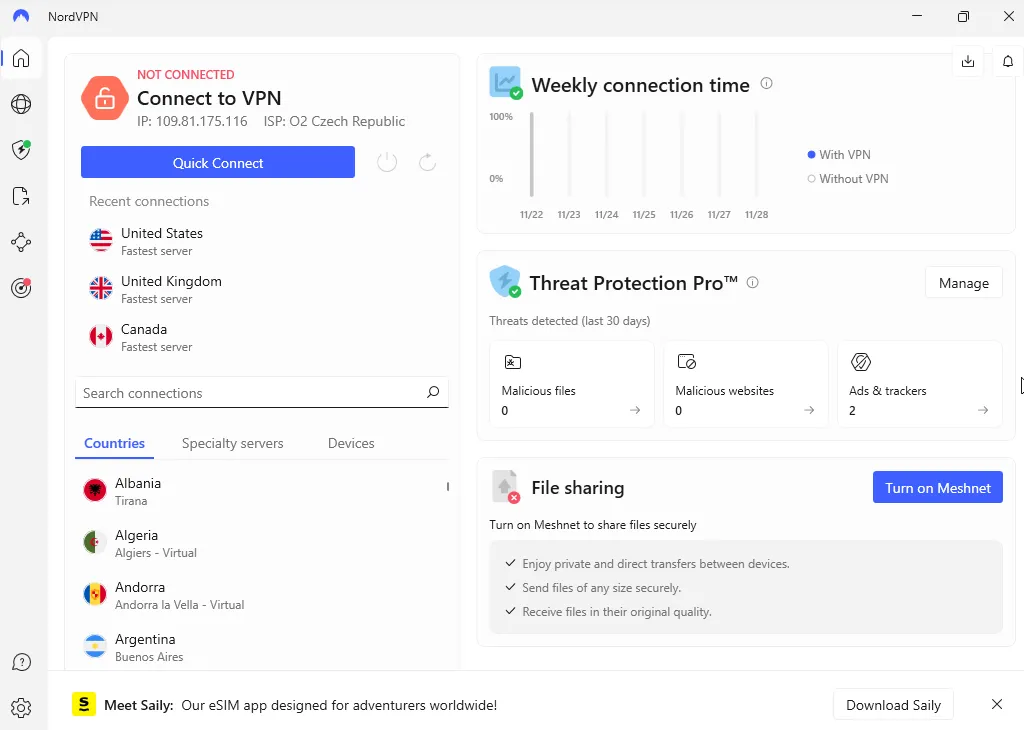1024x730 pixels.
Task: Open the globe VPN servers sidebar icon
Action: [21, 104]
